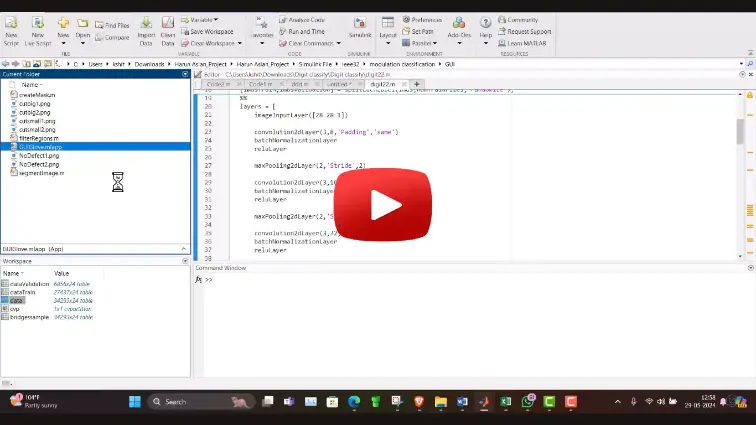
Task: Switch to the Code2.m editor tab
Action: point(217,84)
